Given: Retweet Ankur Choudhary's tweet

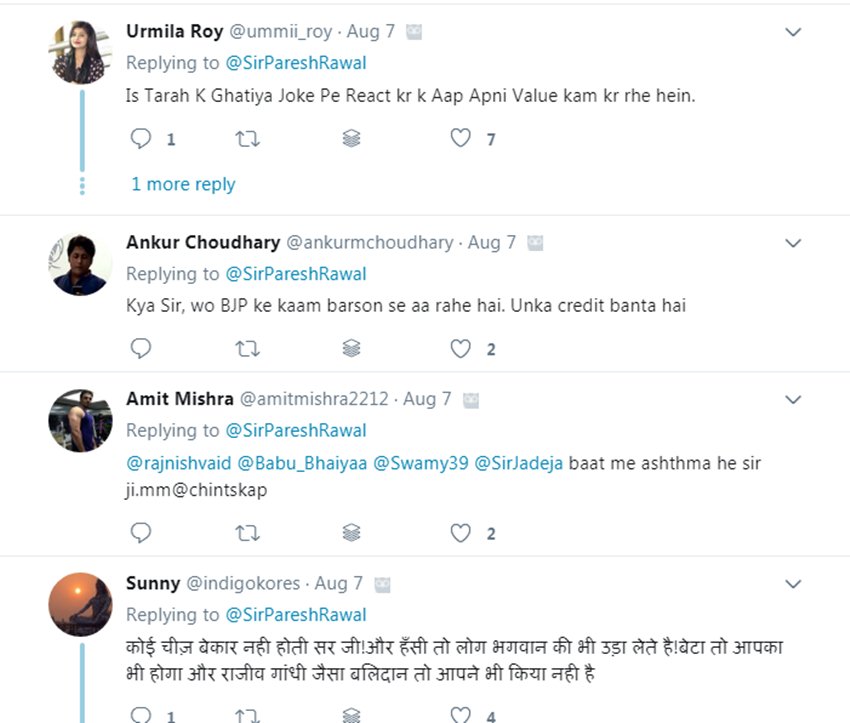Looking at the screenshot, I should point(247,349).
